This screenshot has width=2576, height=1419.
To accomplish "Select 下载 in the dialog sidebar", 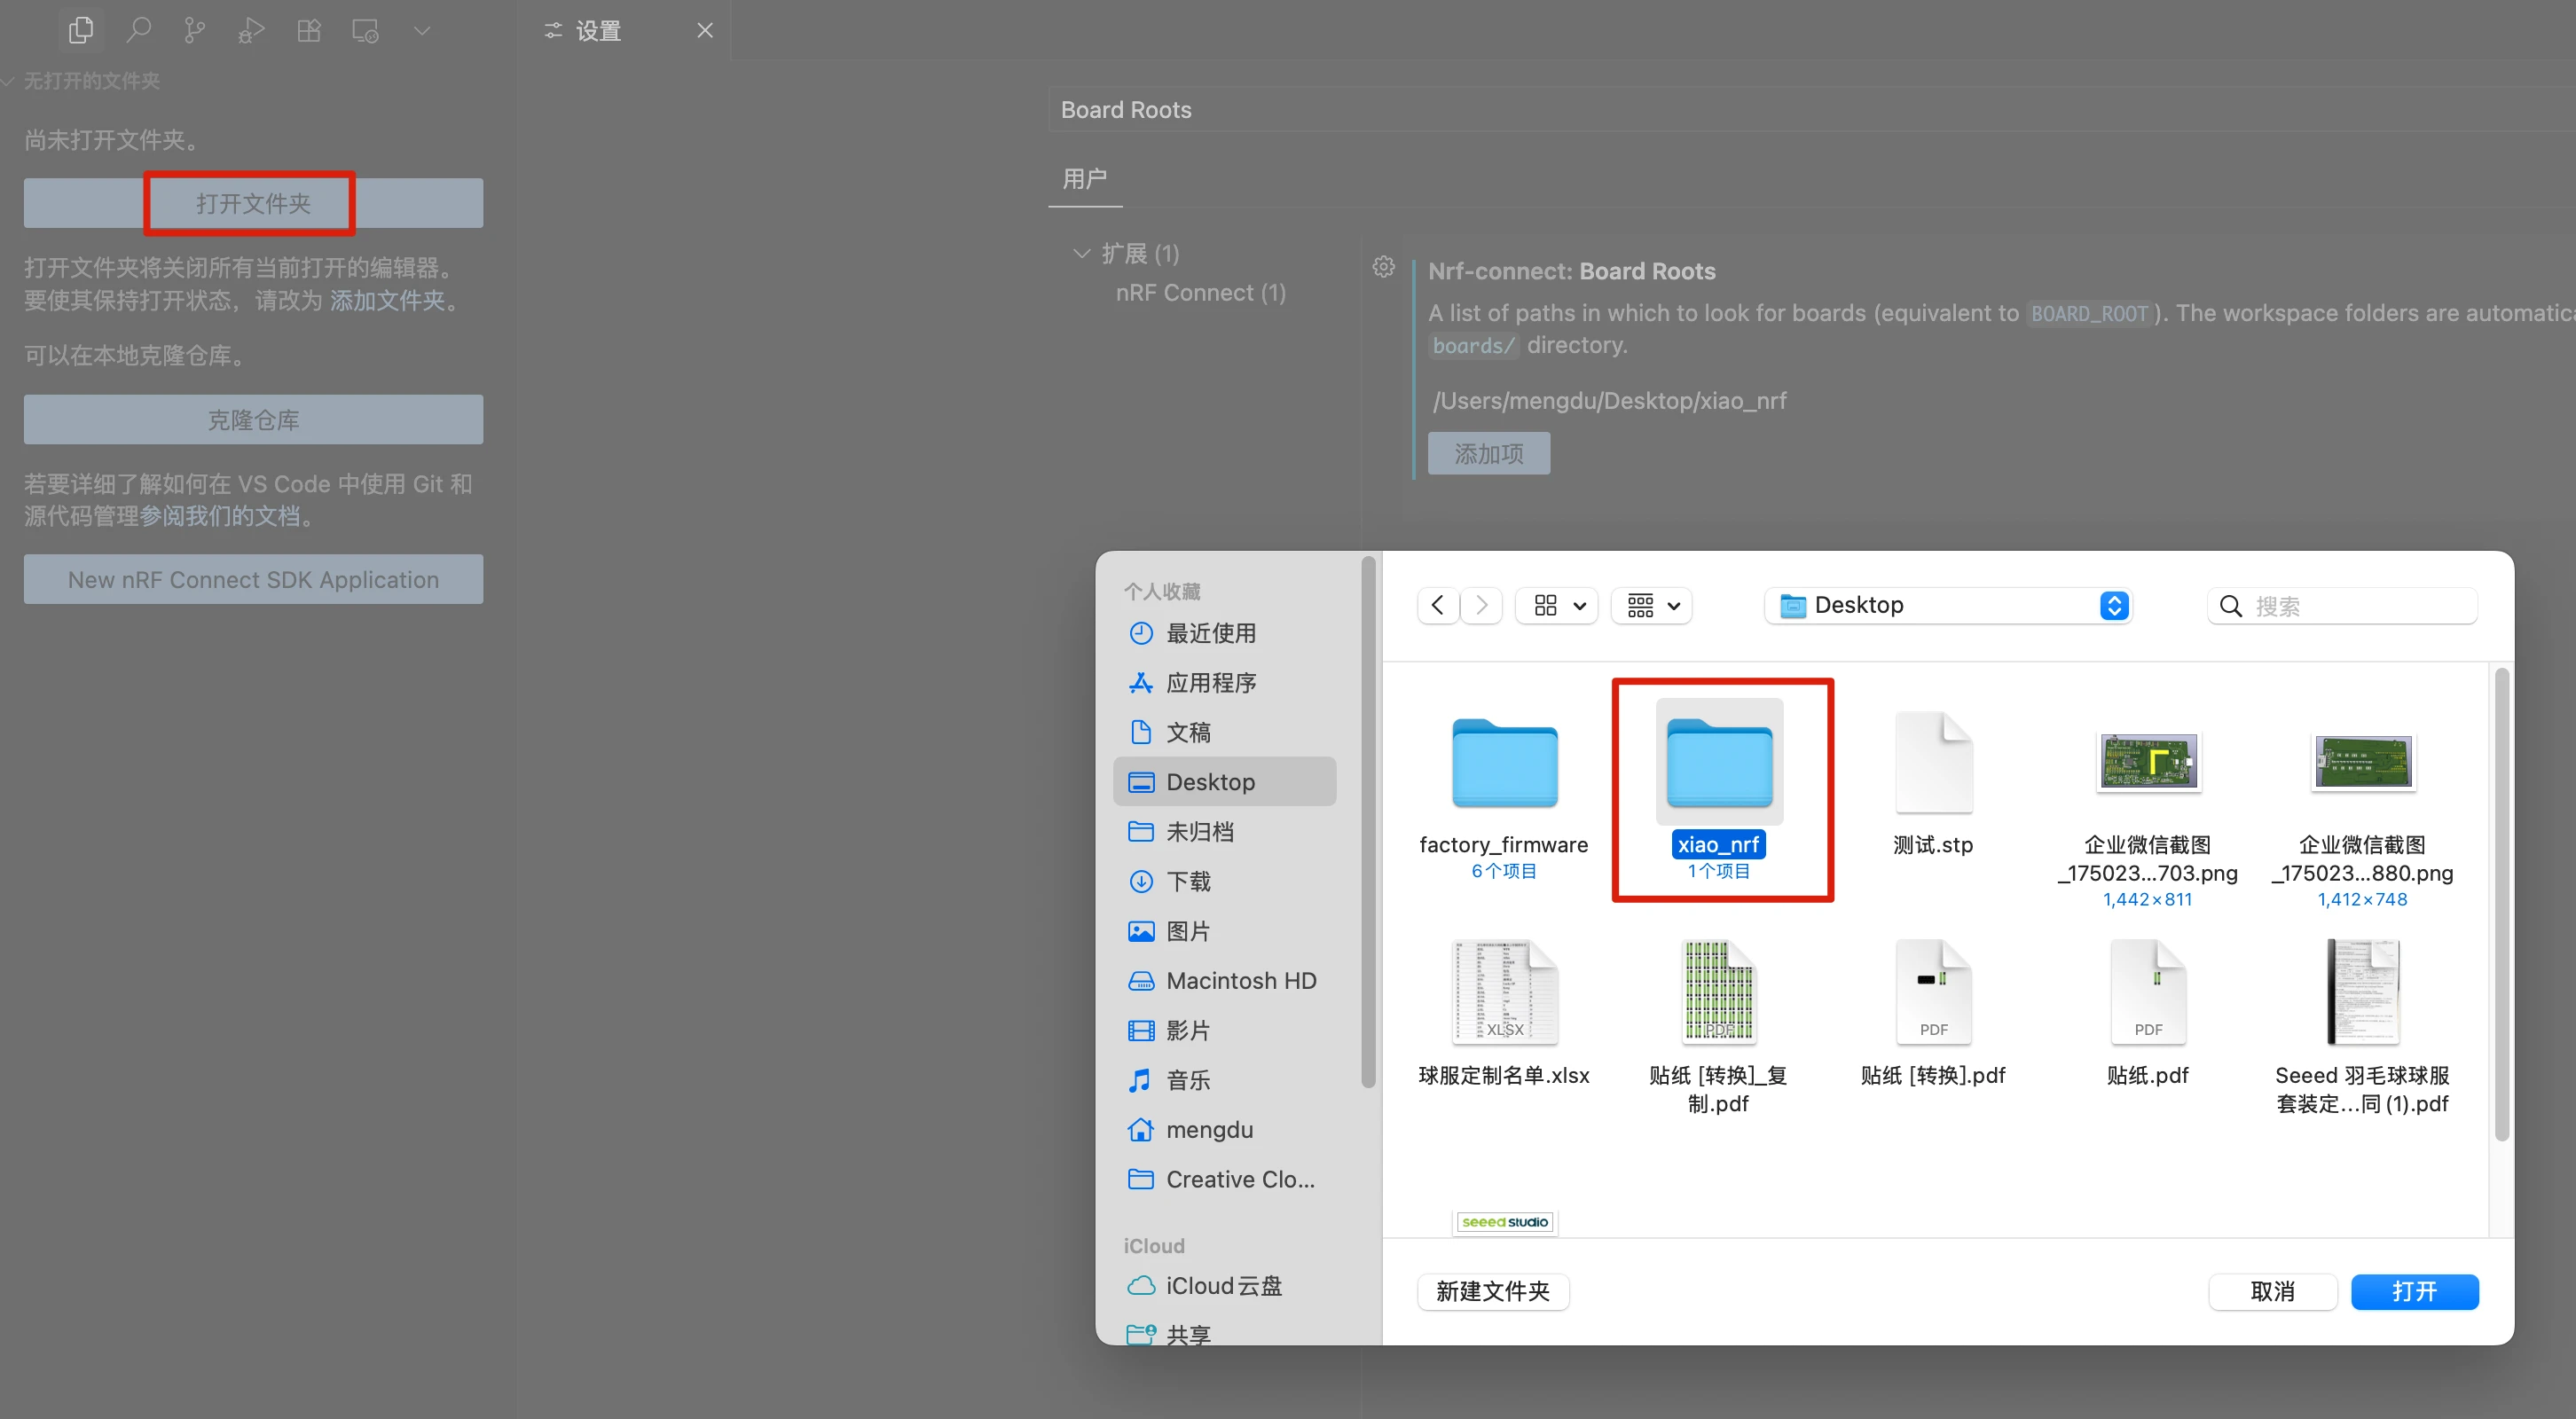I will click(1188, 881).
